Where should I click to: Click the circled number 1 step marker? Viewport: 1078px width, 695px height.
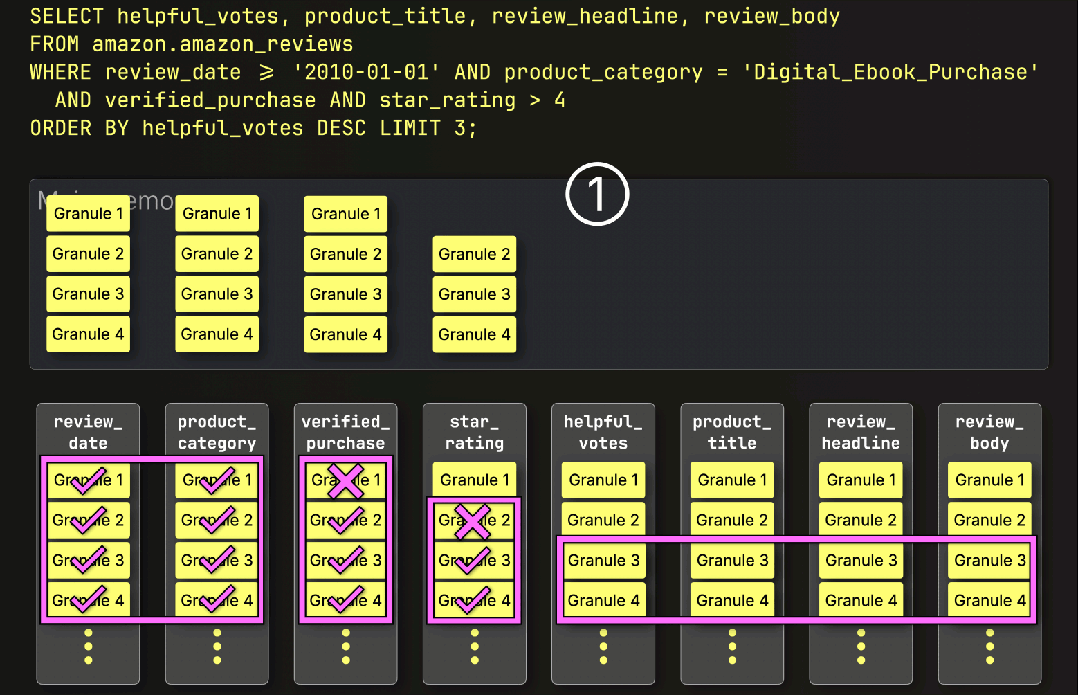point(597,194)
